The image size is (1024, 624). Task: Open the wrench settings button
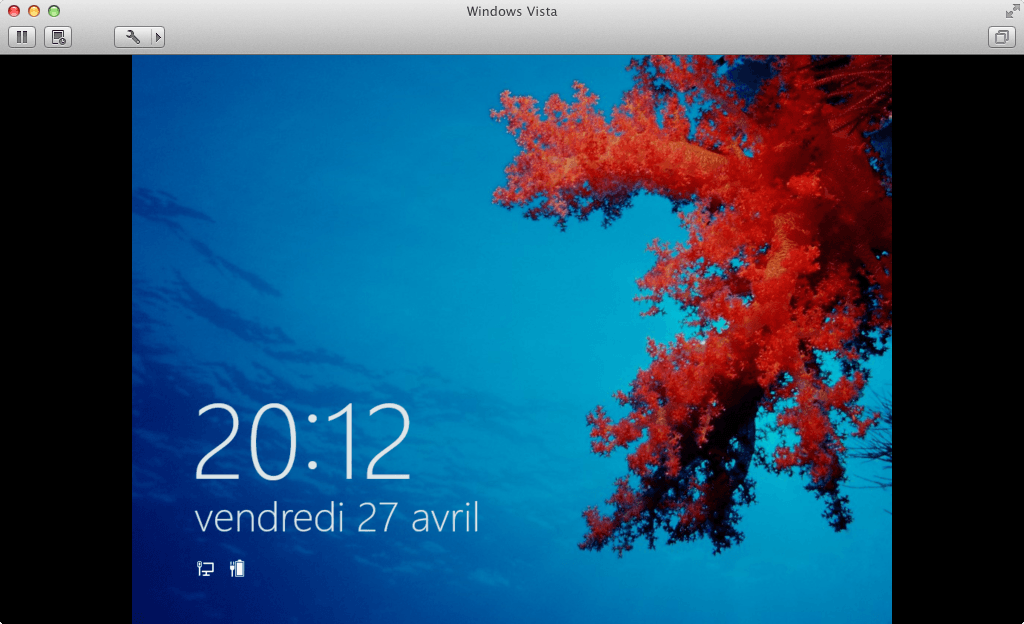133,37
